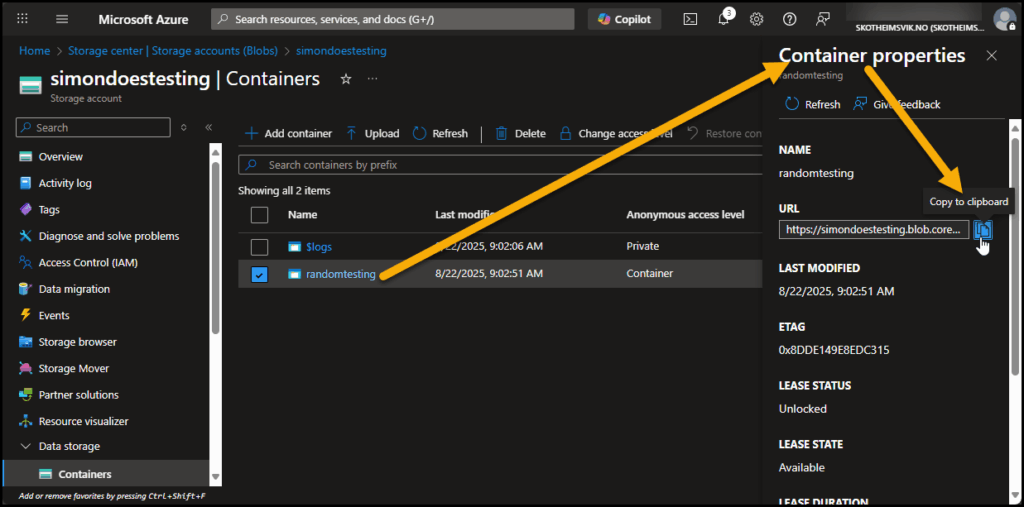Open the feedback icon in top bar
This screenshot has width=1024, height=507.
pos(823,19)
